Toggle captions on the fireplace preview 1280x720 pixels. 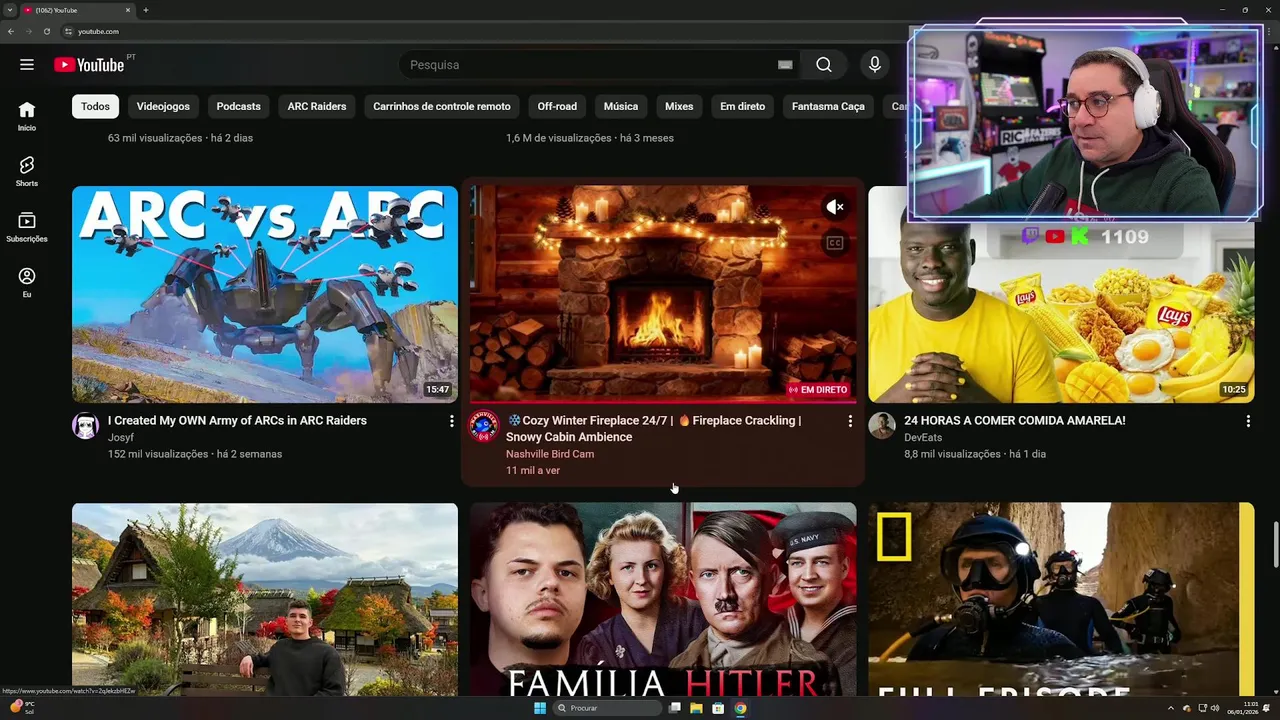(835, 243)
